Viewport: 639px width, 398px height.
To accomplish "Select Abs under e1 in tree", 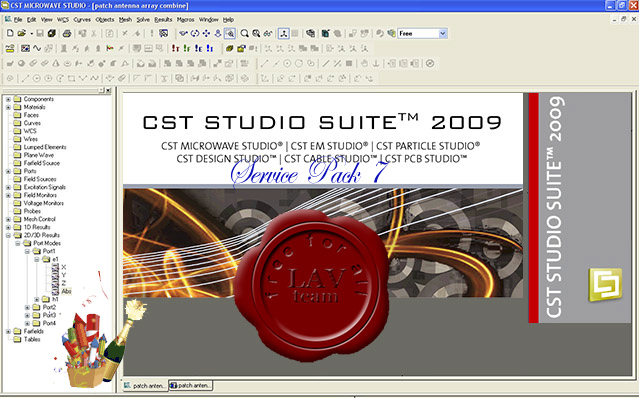I will pyautogui.click(x=66, y=291).
